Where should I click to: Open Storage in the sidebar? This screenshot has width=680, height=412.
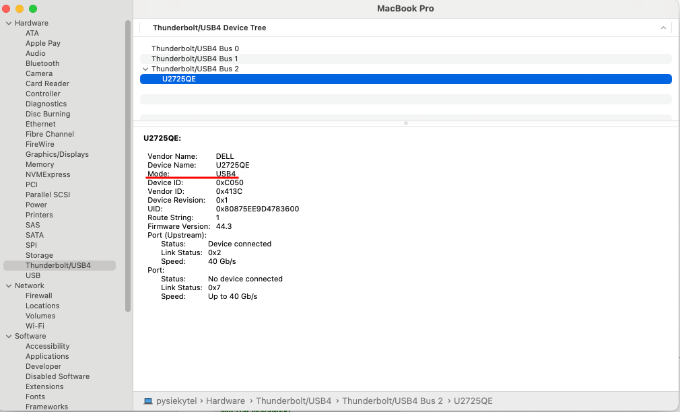click(40, 255)
